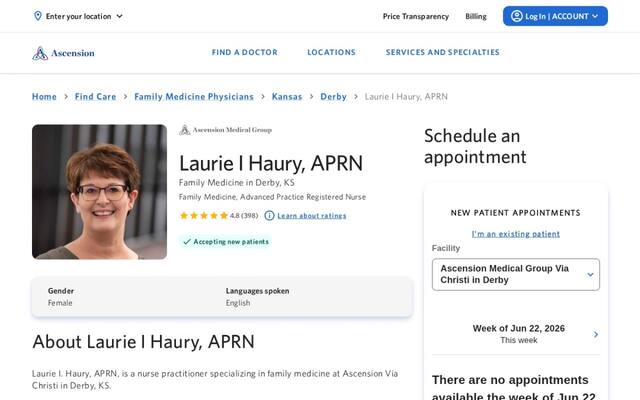Click Laurie Haury's profile photo
Viewport: 640px width, 400px height.
pyautogui.click(x=100, y=192)
